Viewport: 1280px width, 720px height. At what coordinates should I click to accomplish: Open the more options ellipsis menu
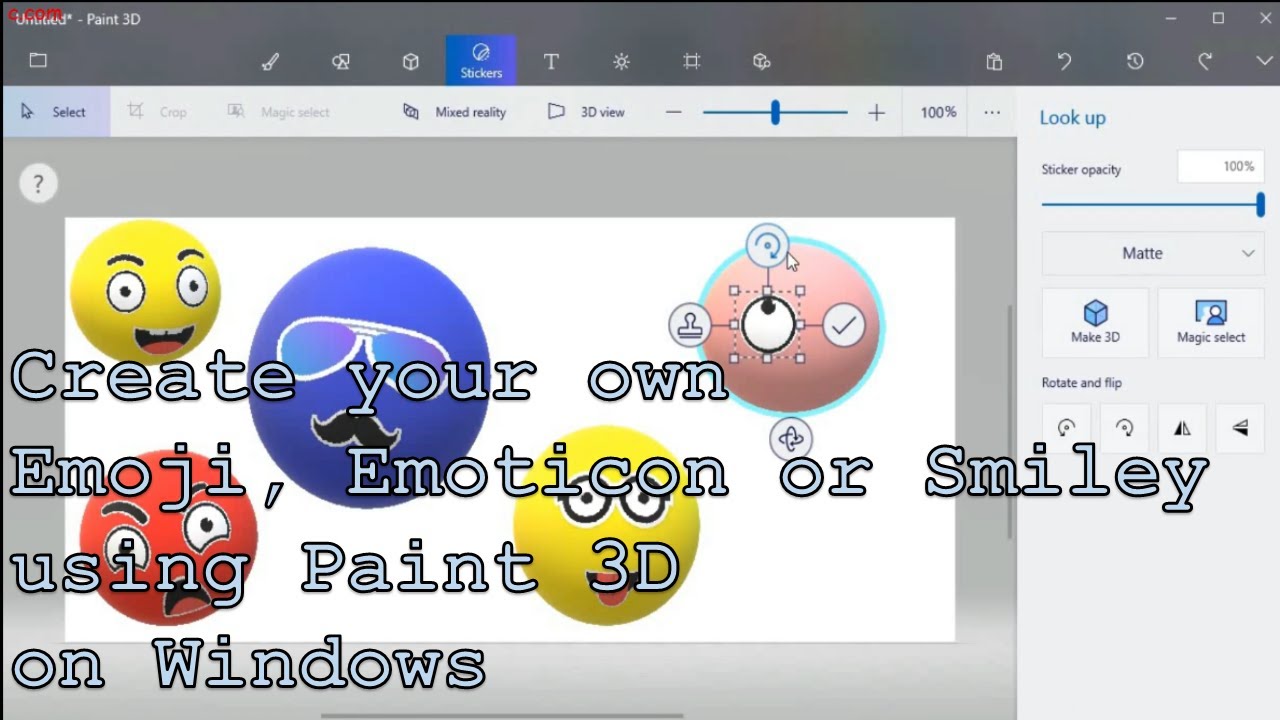coord(992,112)
